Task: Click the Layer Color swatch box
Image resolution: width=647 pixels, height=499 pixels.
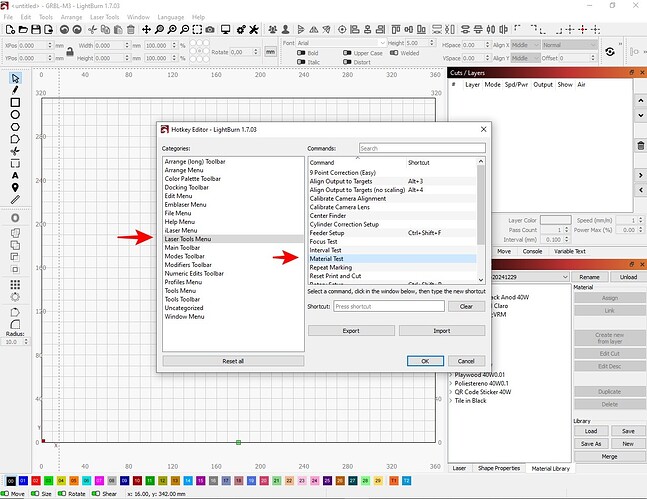Action: (555, 220)
